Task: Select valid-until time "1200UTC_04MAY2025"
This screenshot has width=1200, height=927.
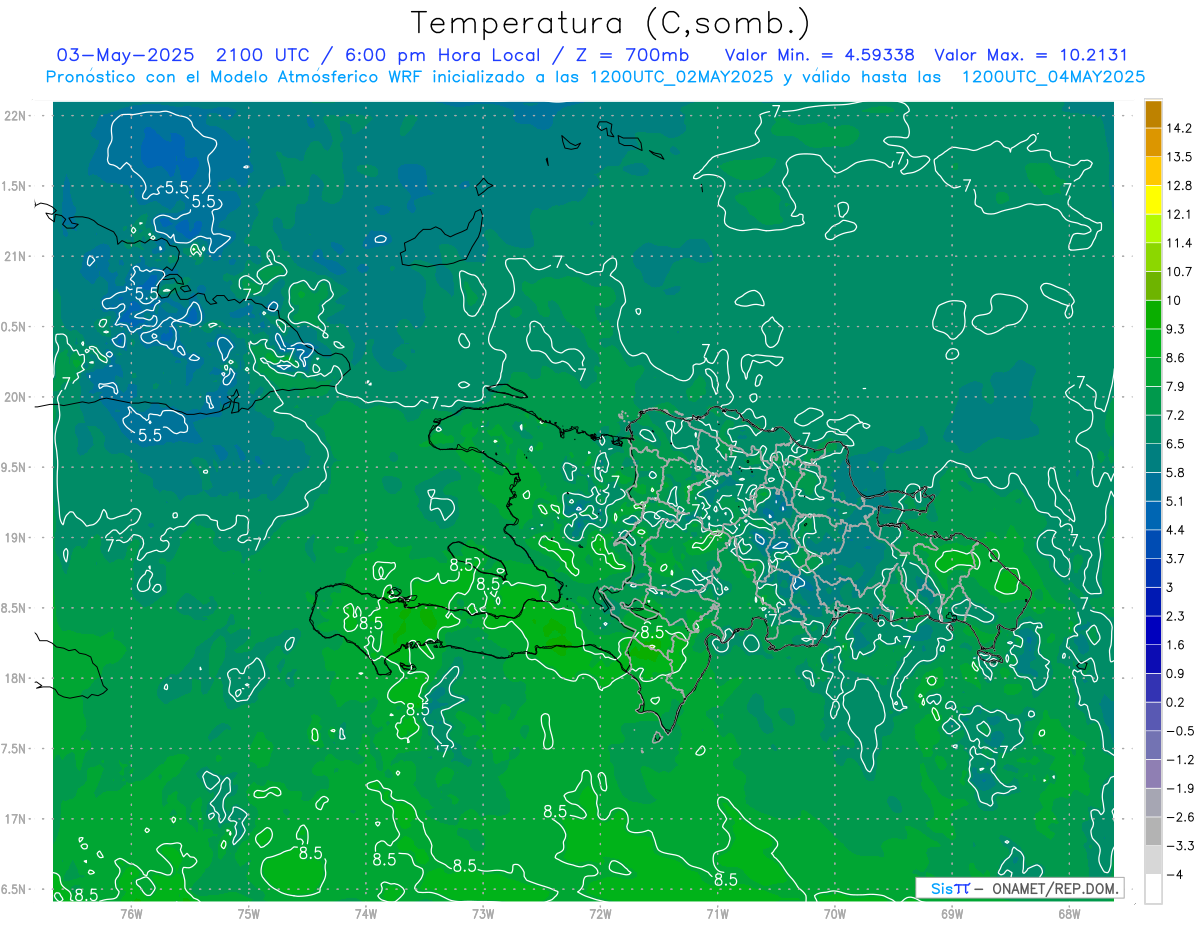Action: [x=1053, y=76]
